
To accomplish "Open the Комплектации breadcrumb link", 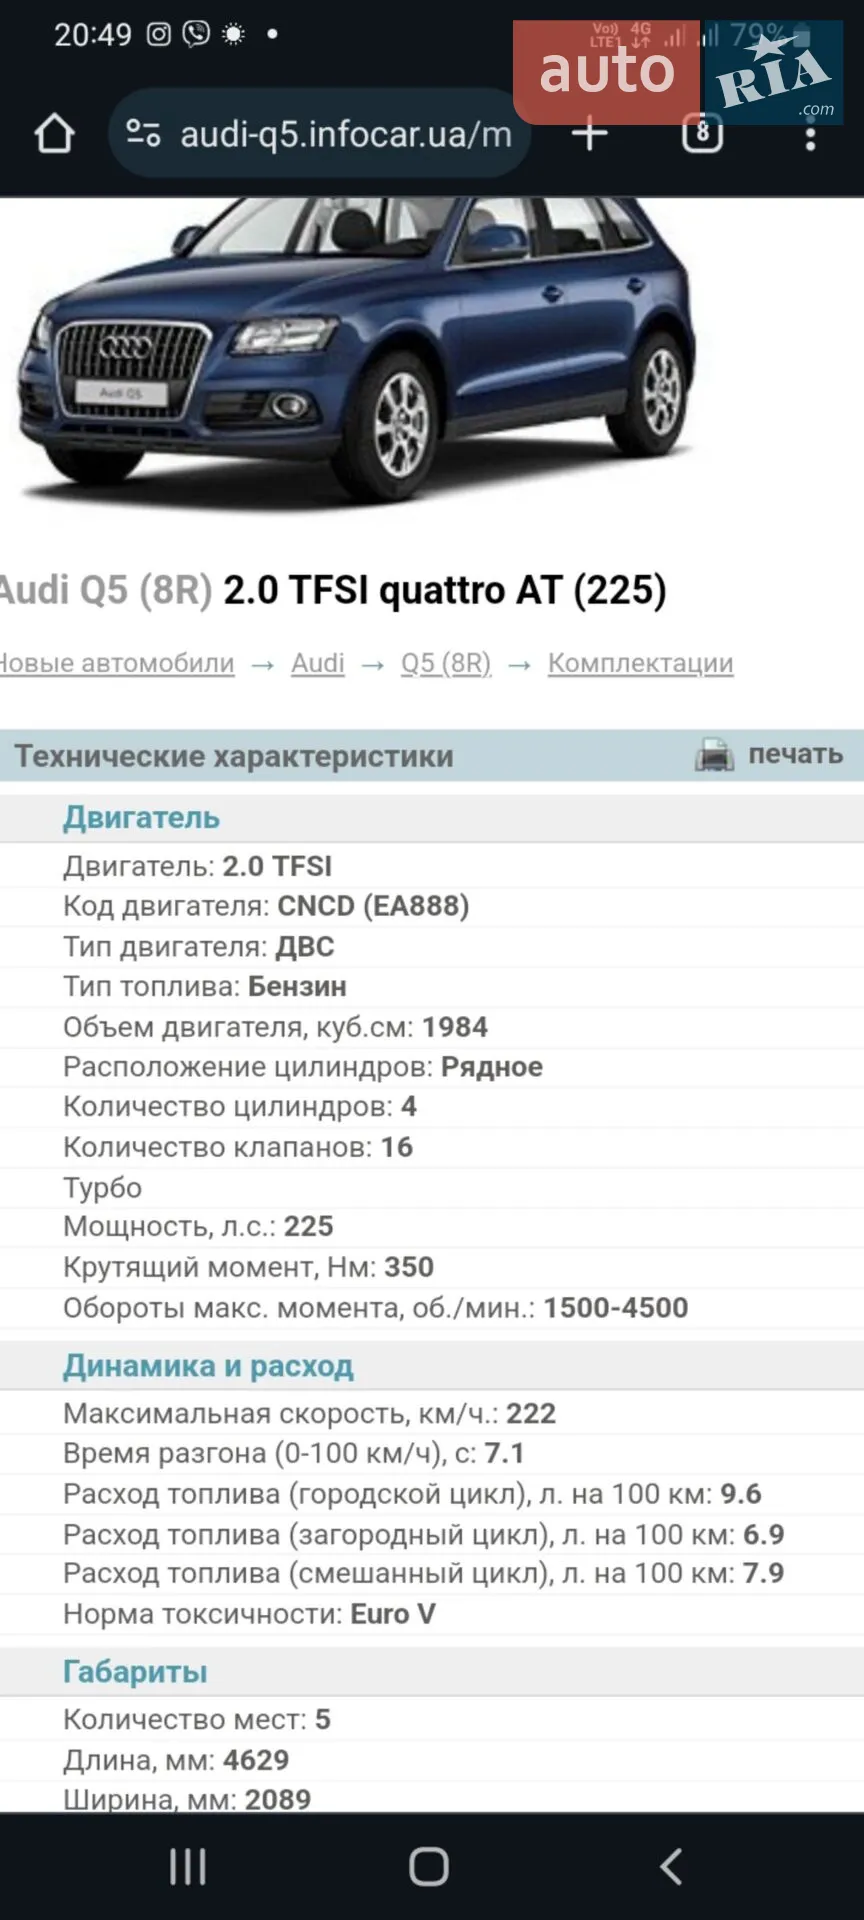I will 640,663.
